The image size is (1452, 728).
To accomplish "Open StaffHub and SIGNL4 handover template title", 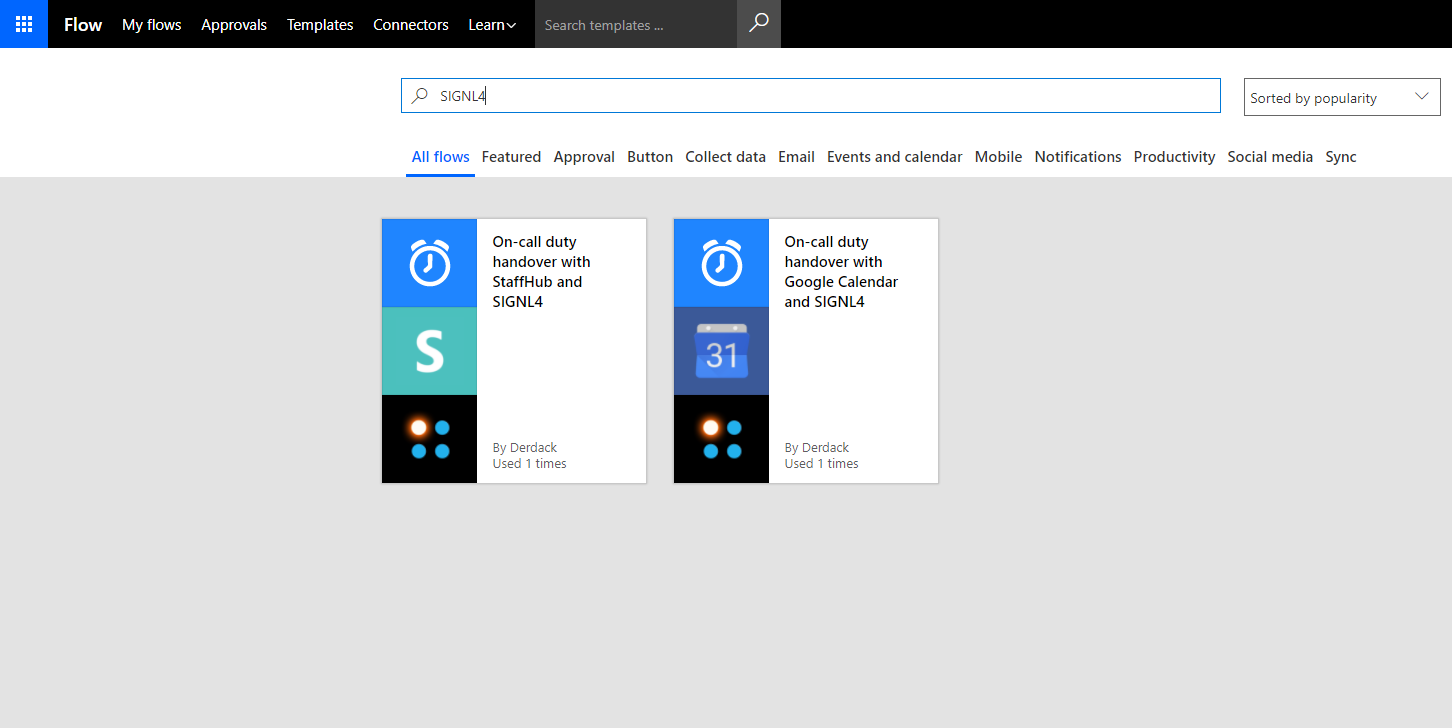I will 542,272.
